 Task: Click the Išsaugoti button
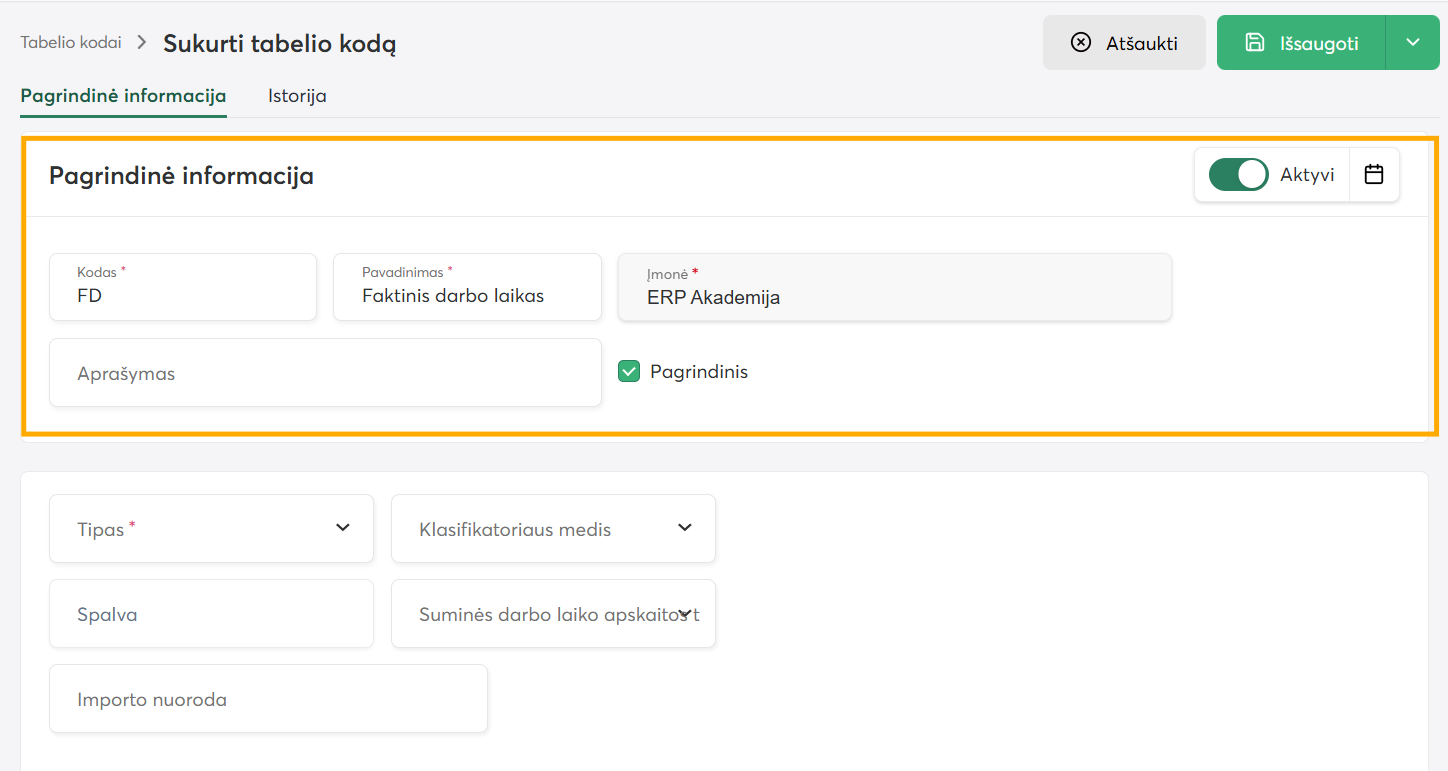(x=1301, y=42)
